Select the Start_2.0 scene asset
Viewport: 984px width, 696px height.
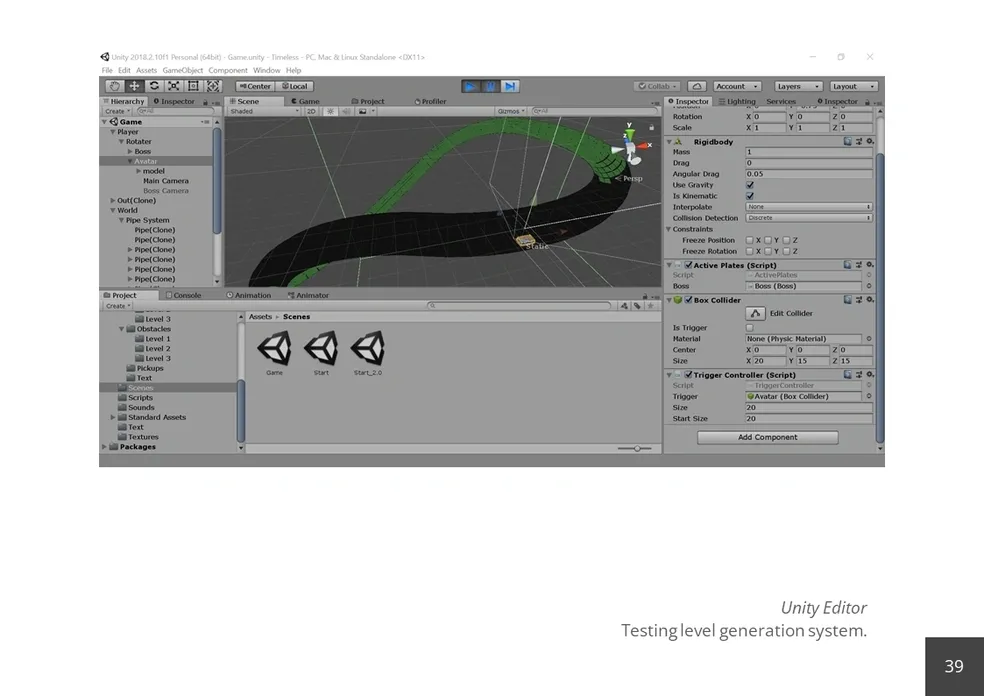coord(368,349)
